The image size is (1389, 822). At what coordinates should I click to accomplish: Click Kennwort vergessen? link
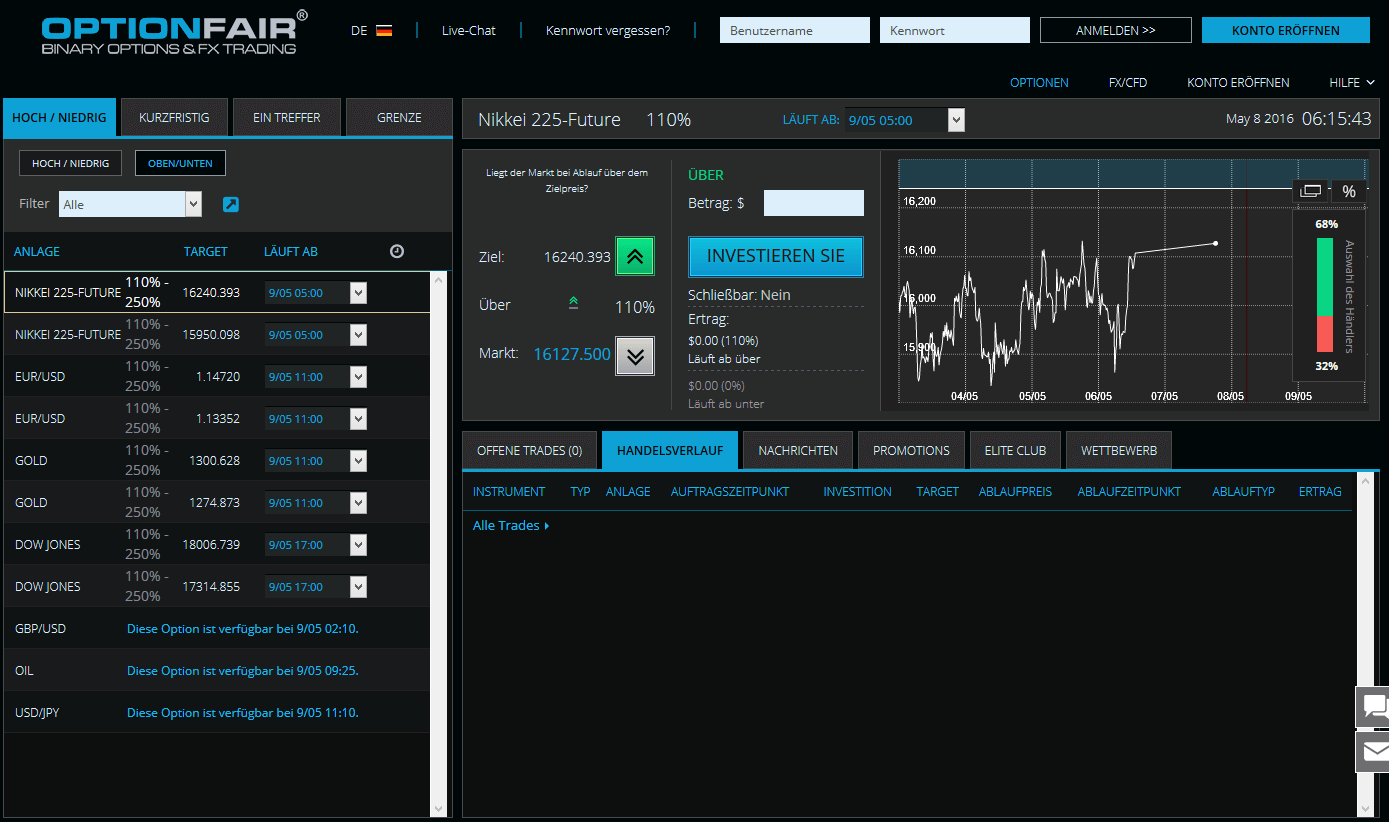click(x=608, y=31)
